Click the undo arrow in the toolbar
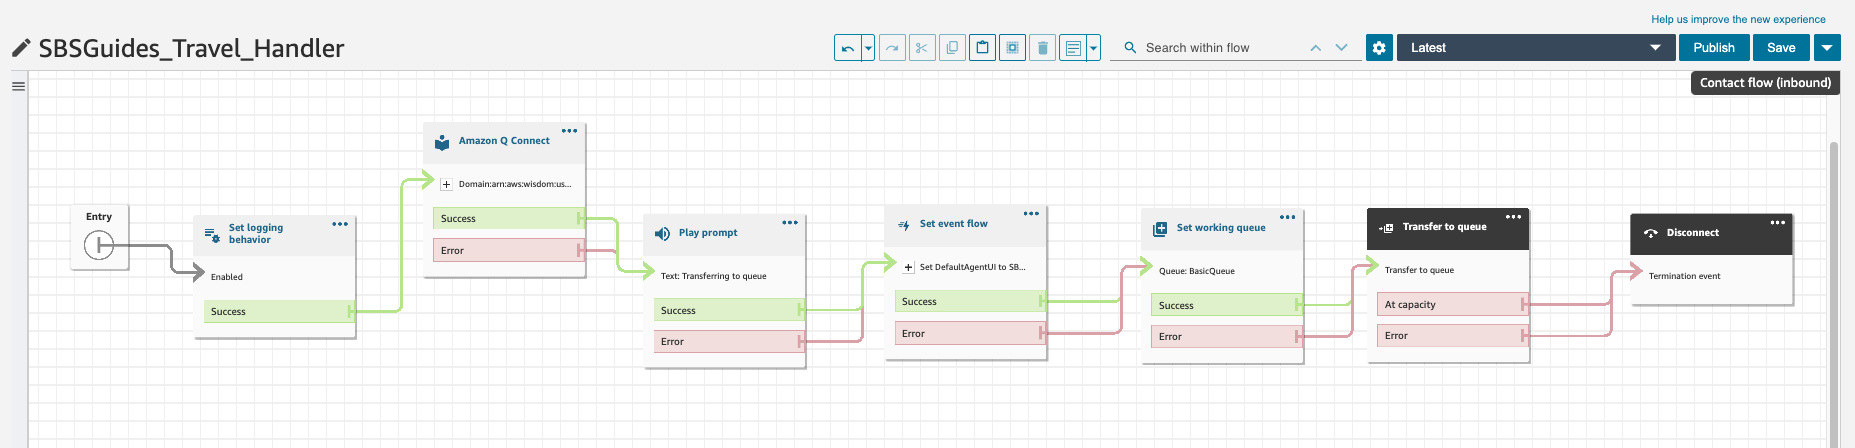1855x448 pixels. click(848, 48)
